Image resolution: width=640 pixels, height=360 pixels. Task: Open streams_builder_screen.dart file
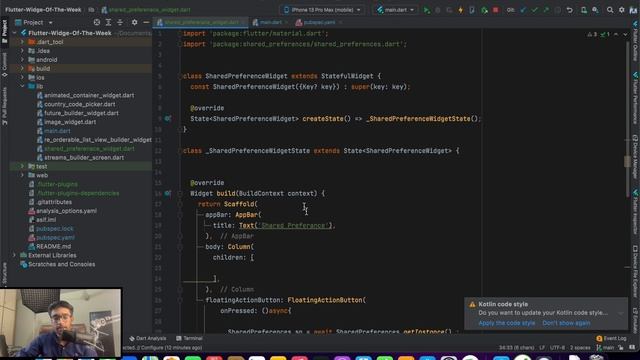pyautogui.click(x=80, y=158)
